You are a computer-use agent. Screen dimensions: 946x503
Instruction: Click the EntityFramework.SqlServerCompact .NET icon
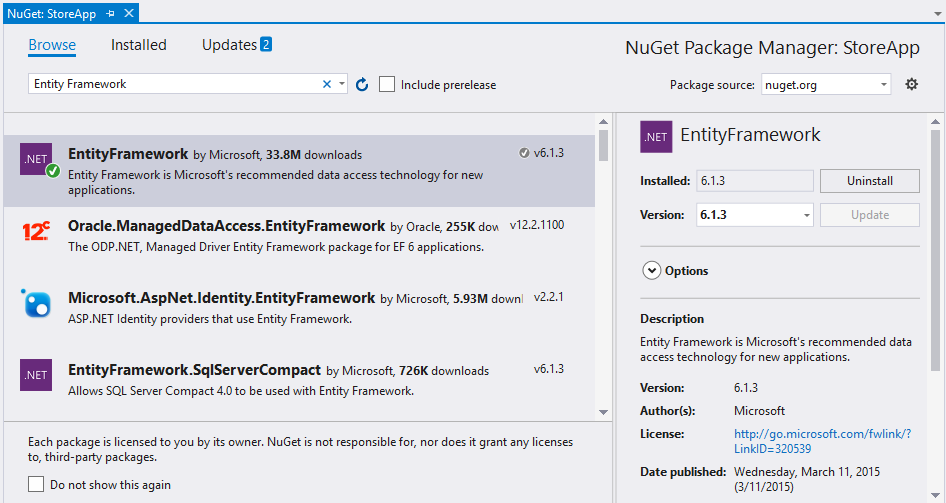(x=36, y=374)
